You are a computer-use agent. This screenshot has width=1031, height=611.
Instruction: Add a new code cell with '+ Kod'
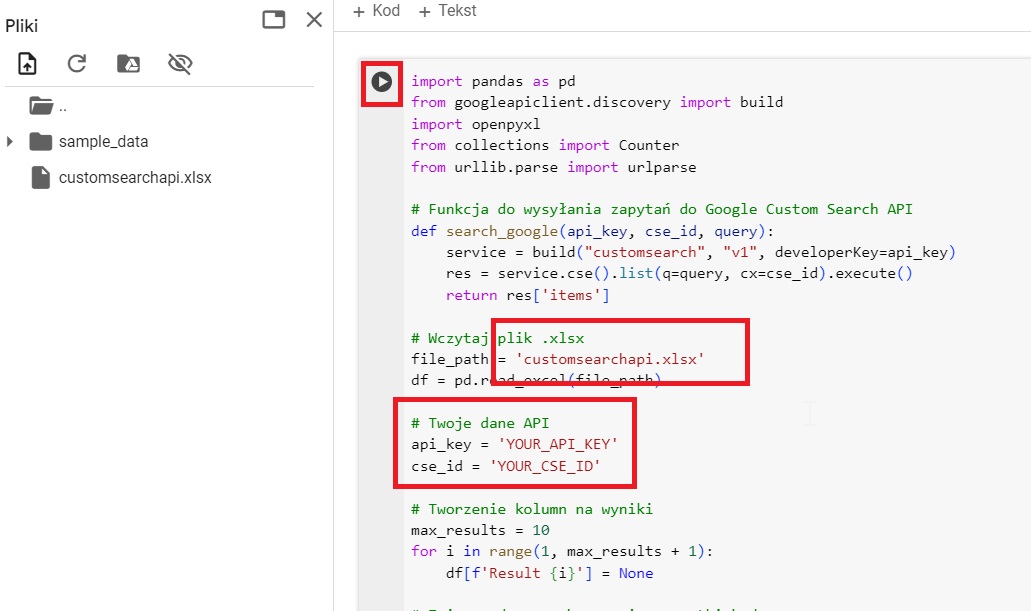pos(375,11)
